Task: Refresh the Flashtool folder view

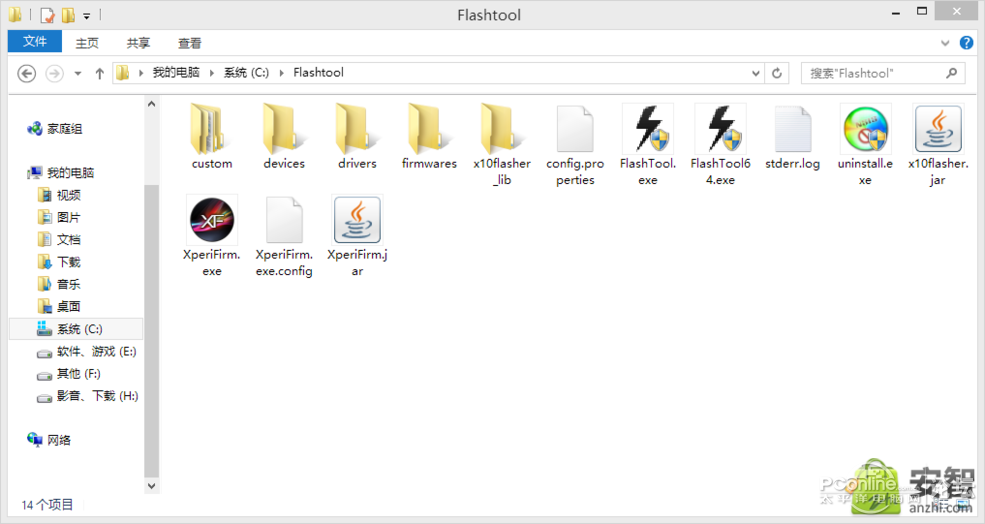Action: pos(777,73)
